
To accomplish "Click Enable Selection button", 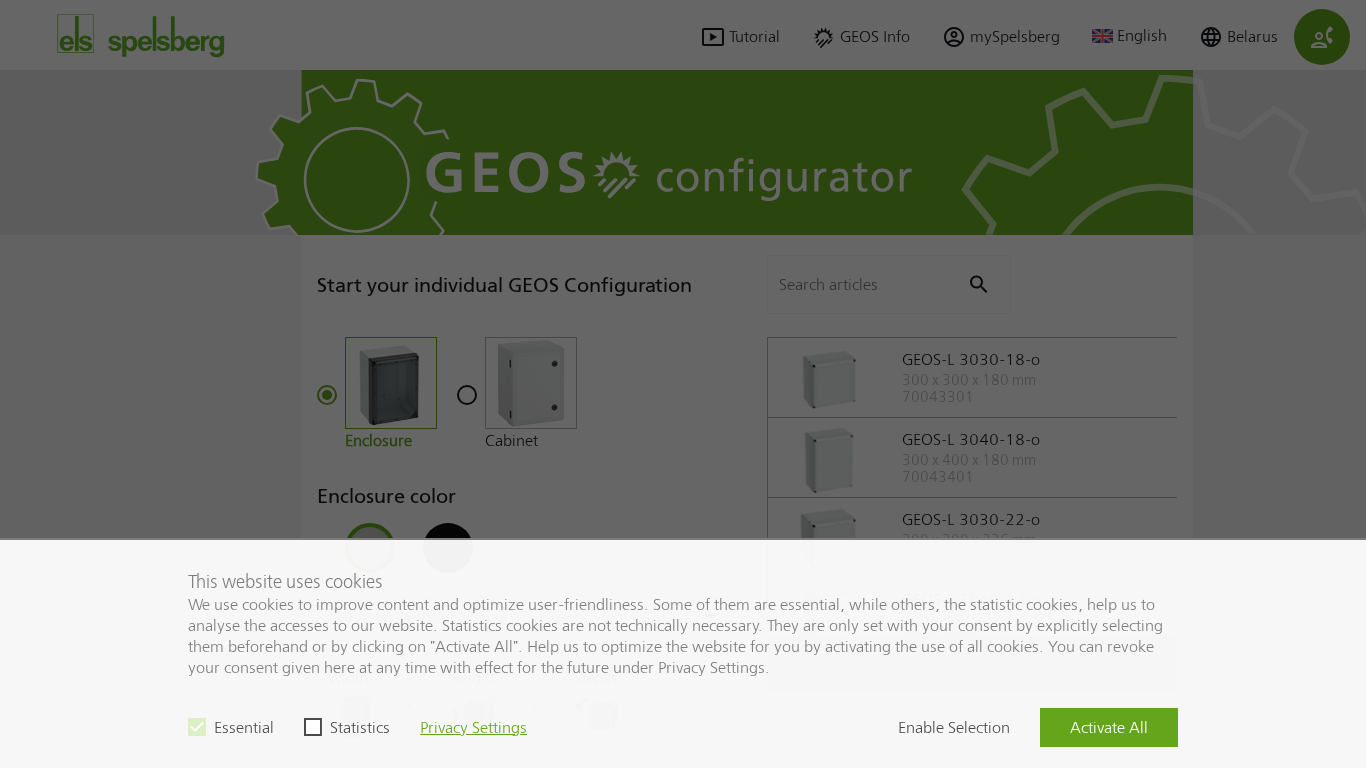I will [x=953, y=727].
